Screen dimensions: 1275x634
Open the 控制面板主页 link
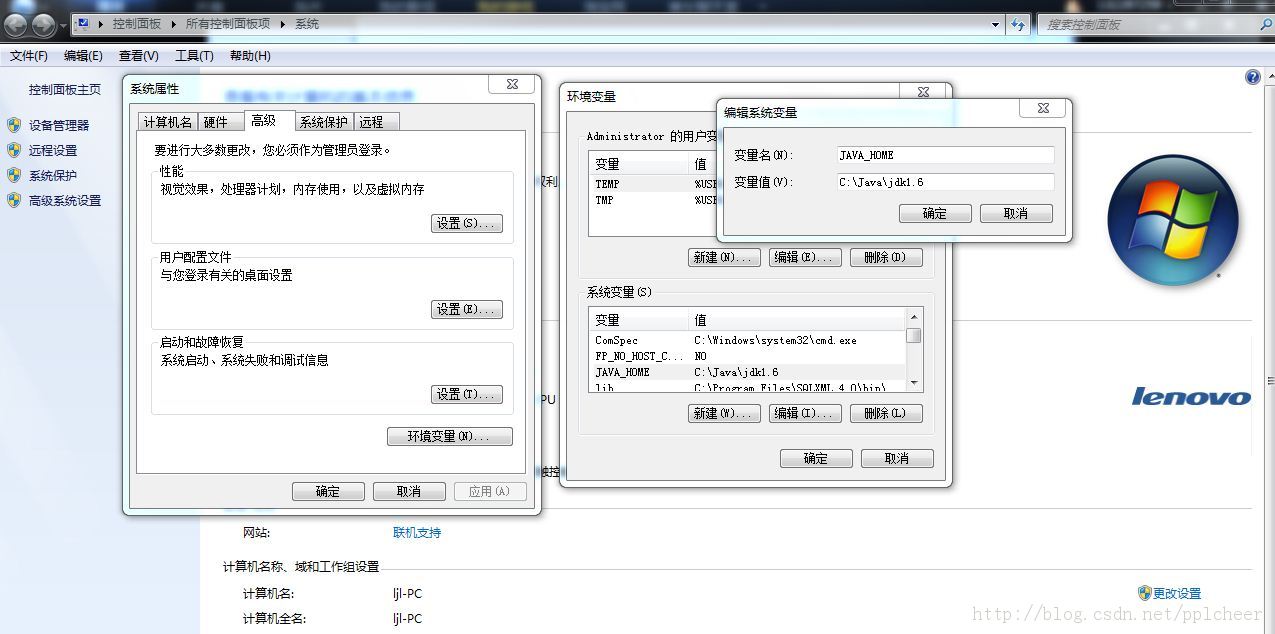(x=65, y=89)
